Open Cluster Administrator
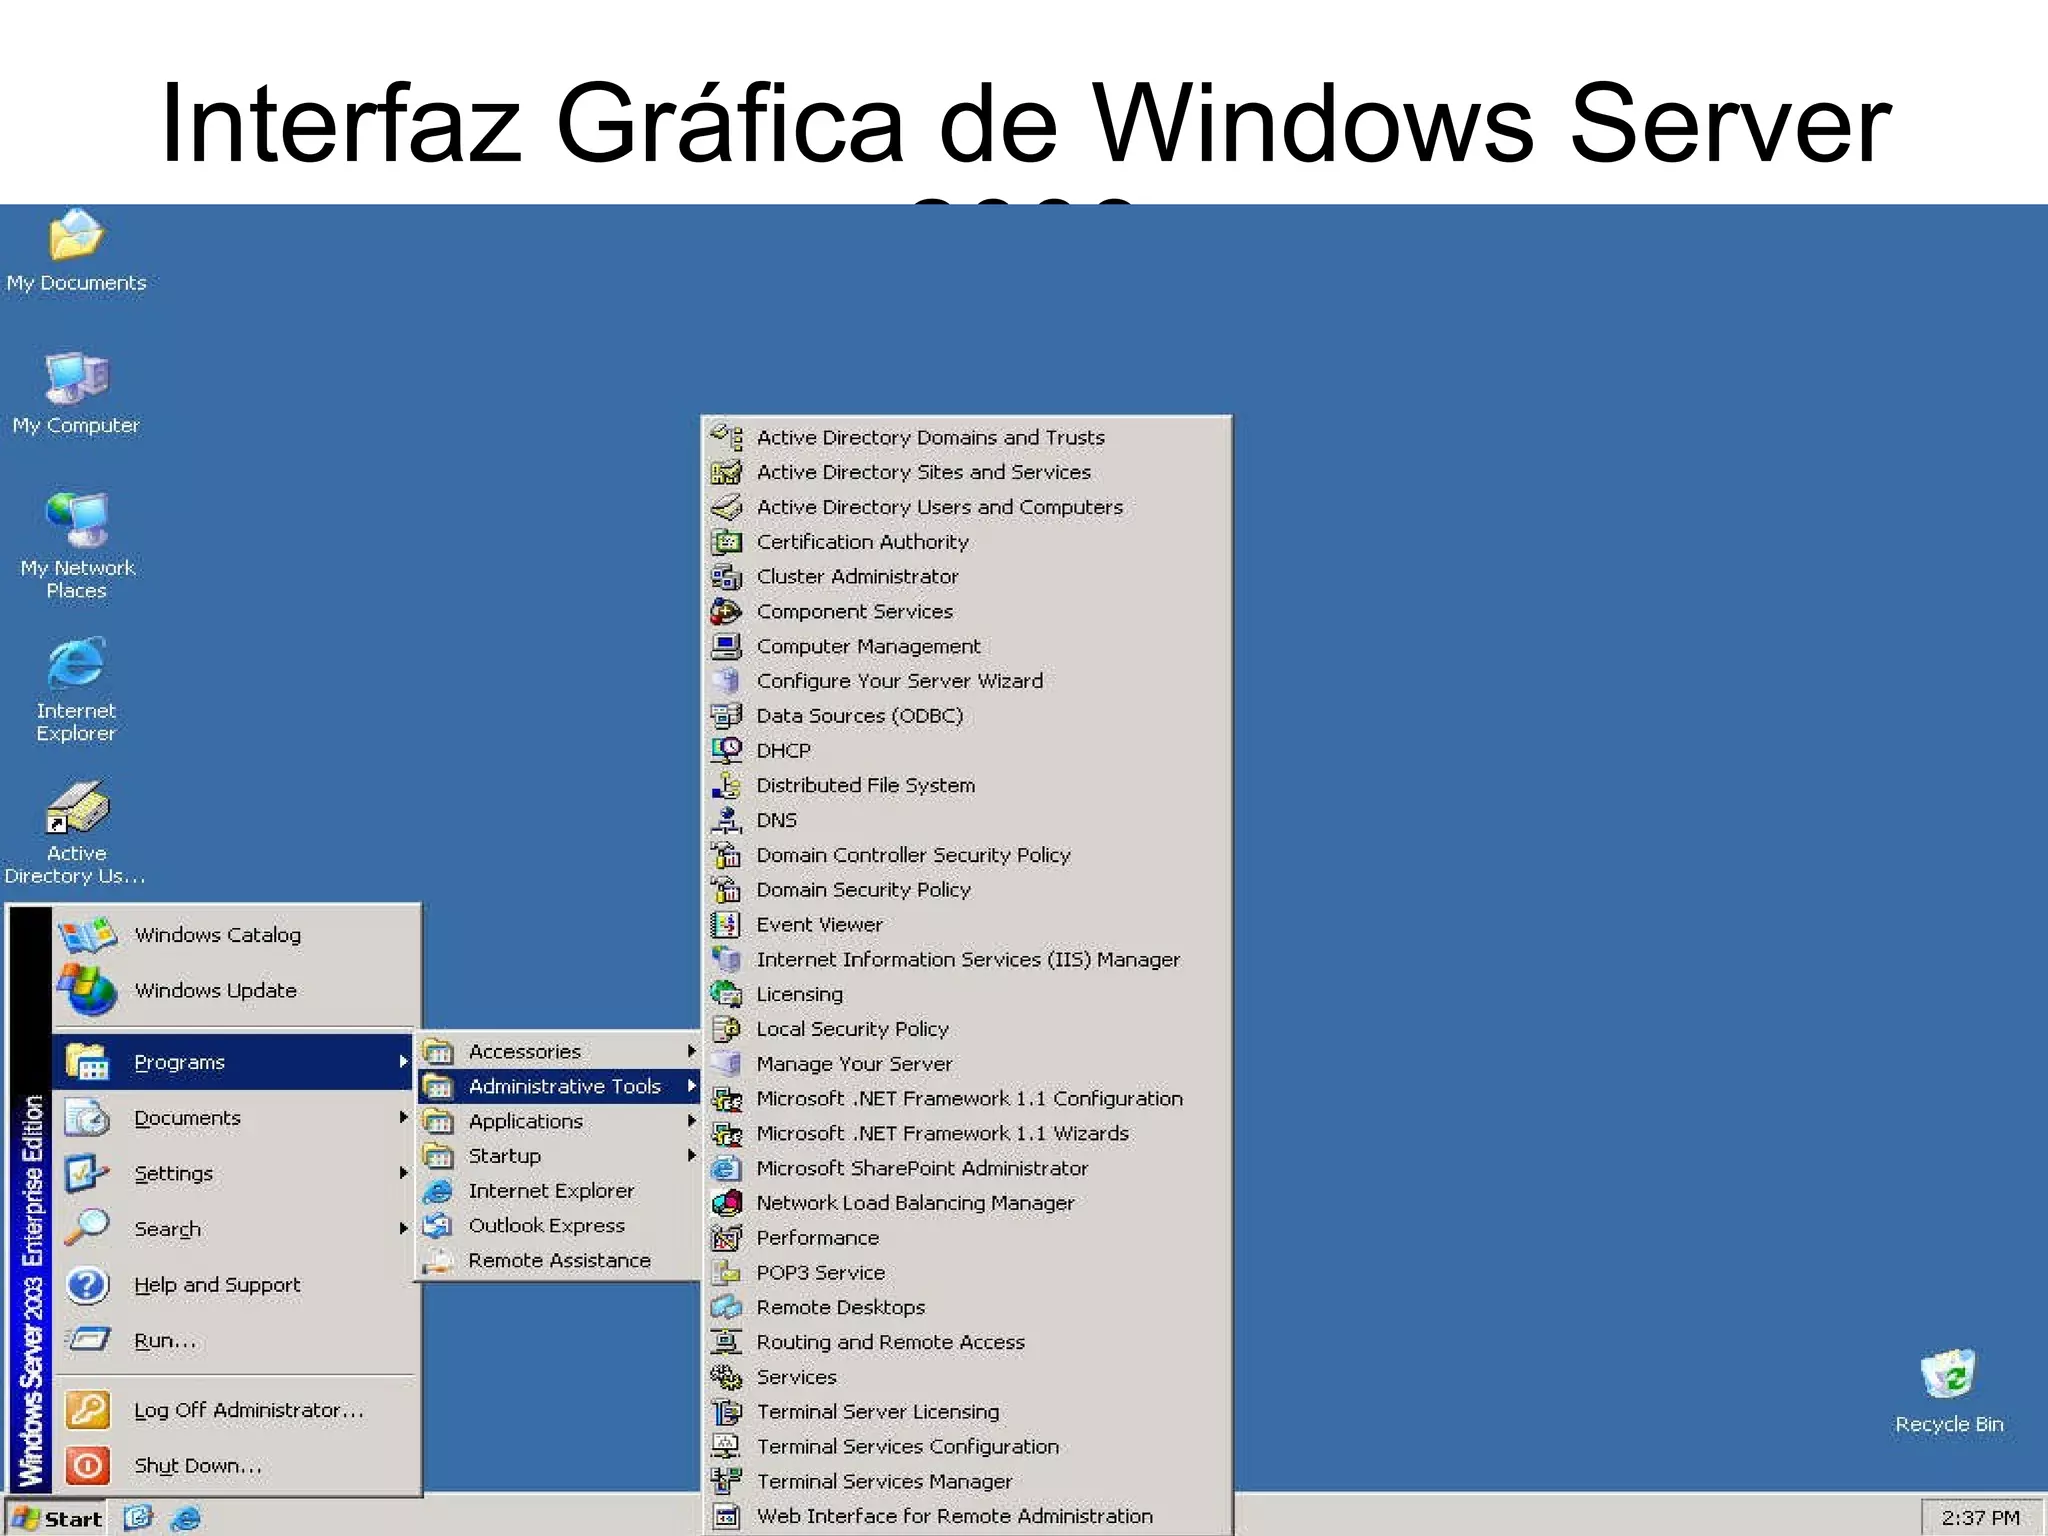The height and width of the screenshot is (1536, 2048). 966,576
